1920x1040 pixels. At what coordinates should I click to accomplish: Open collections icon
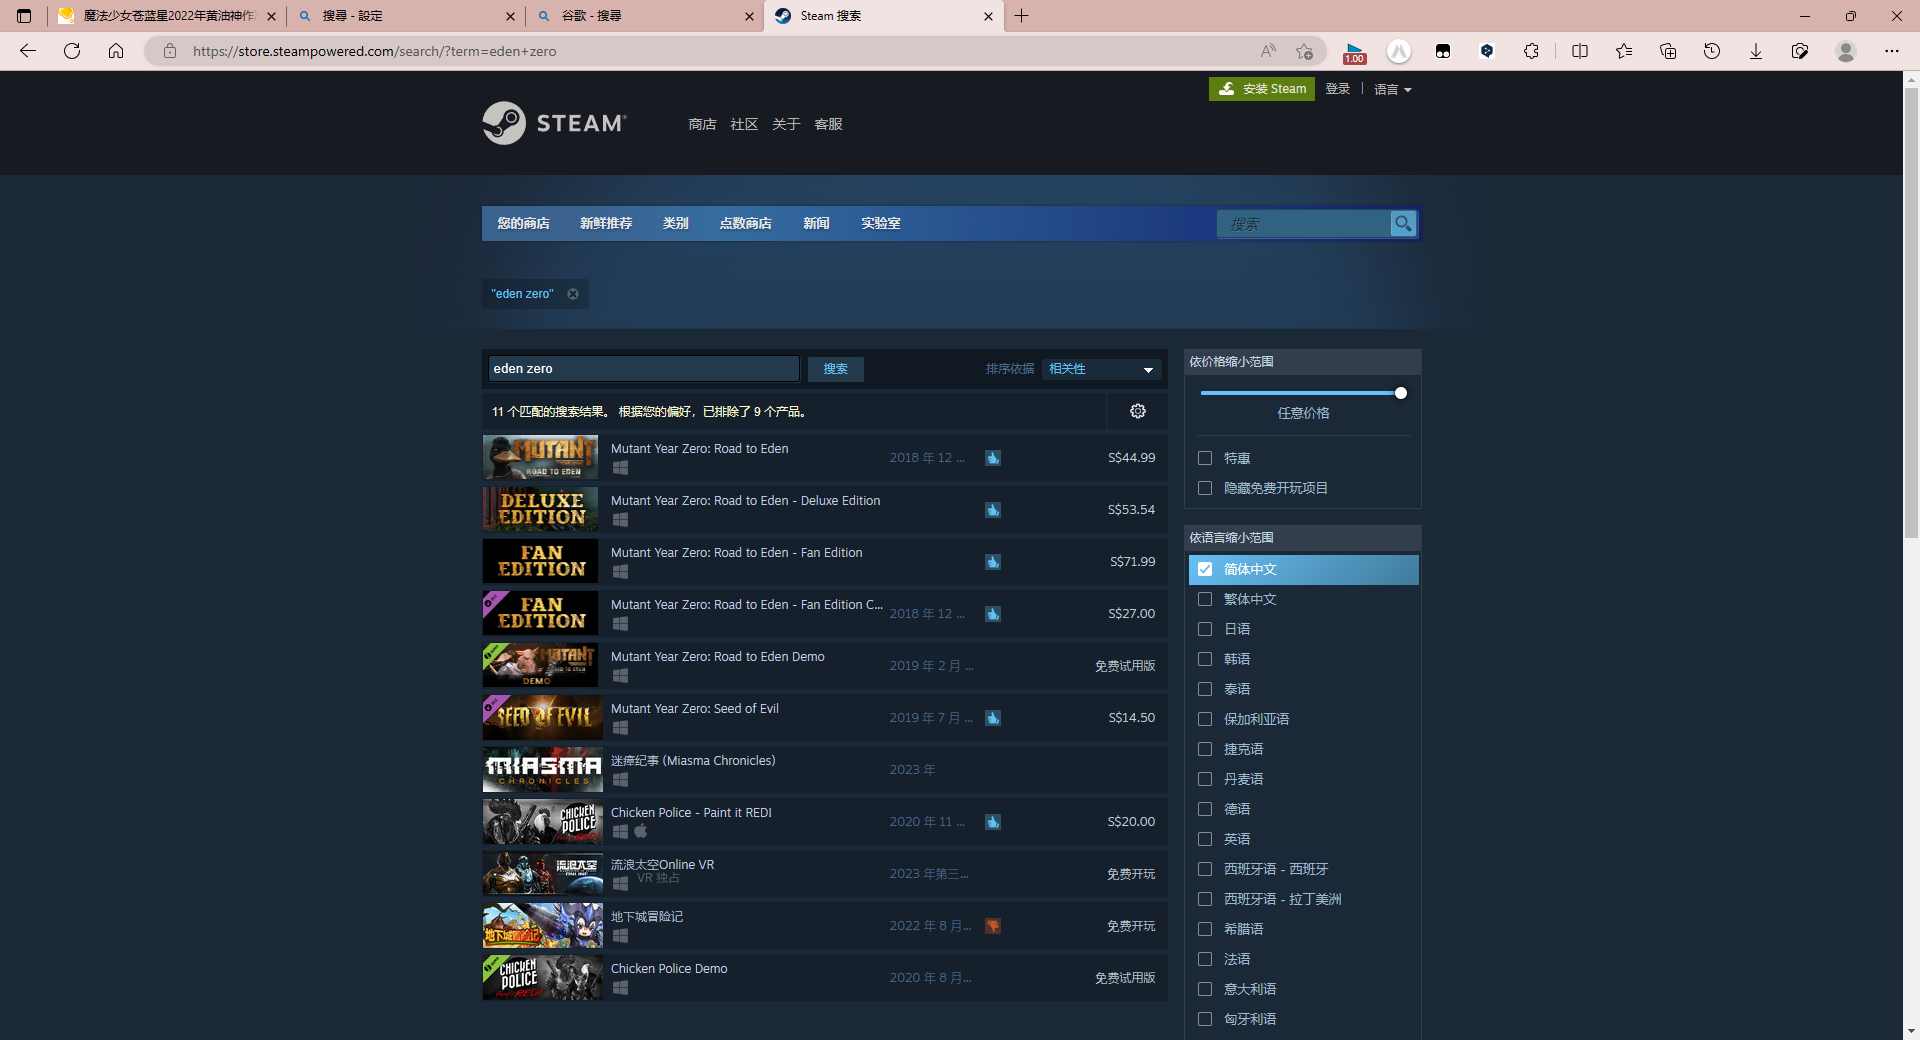coord(1668,51)
